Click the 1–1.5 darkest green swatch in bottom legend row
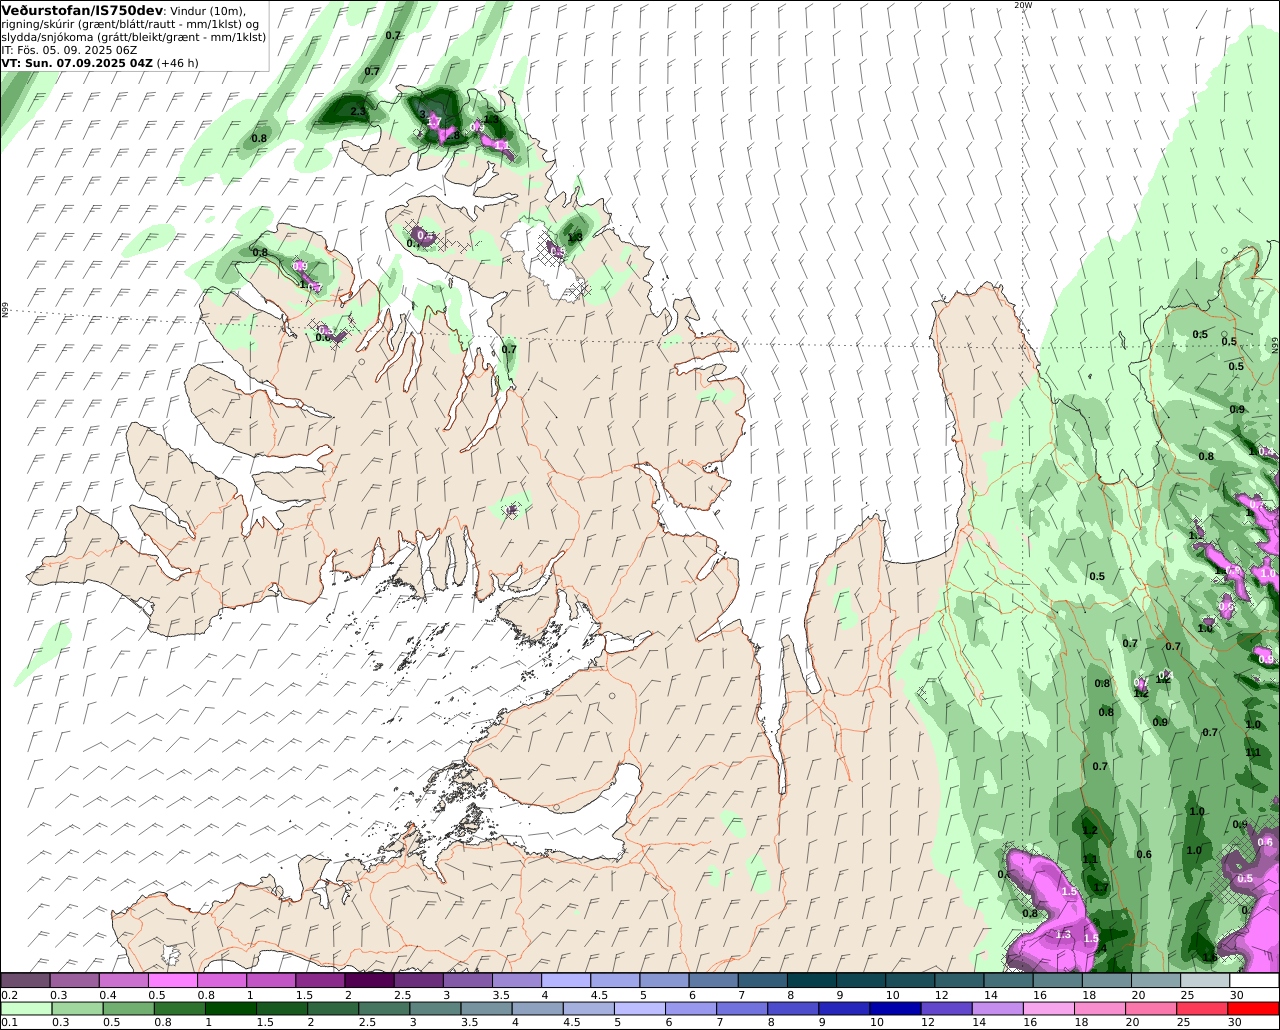This screenshot has height=1030, width=1280. 230,1009
